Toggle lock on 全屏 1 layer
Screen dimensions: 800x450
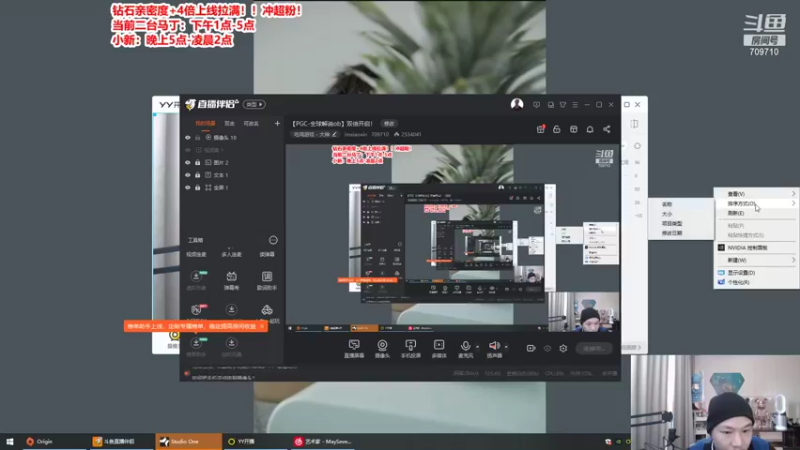click(197, 187)
